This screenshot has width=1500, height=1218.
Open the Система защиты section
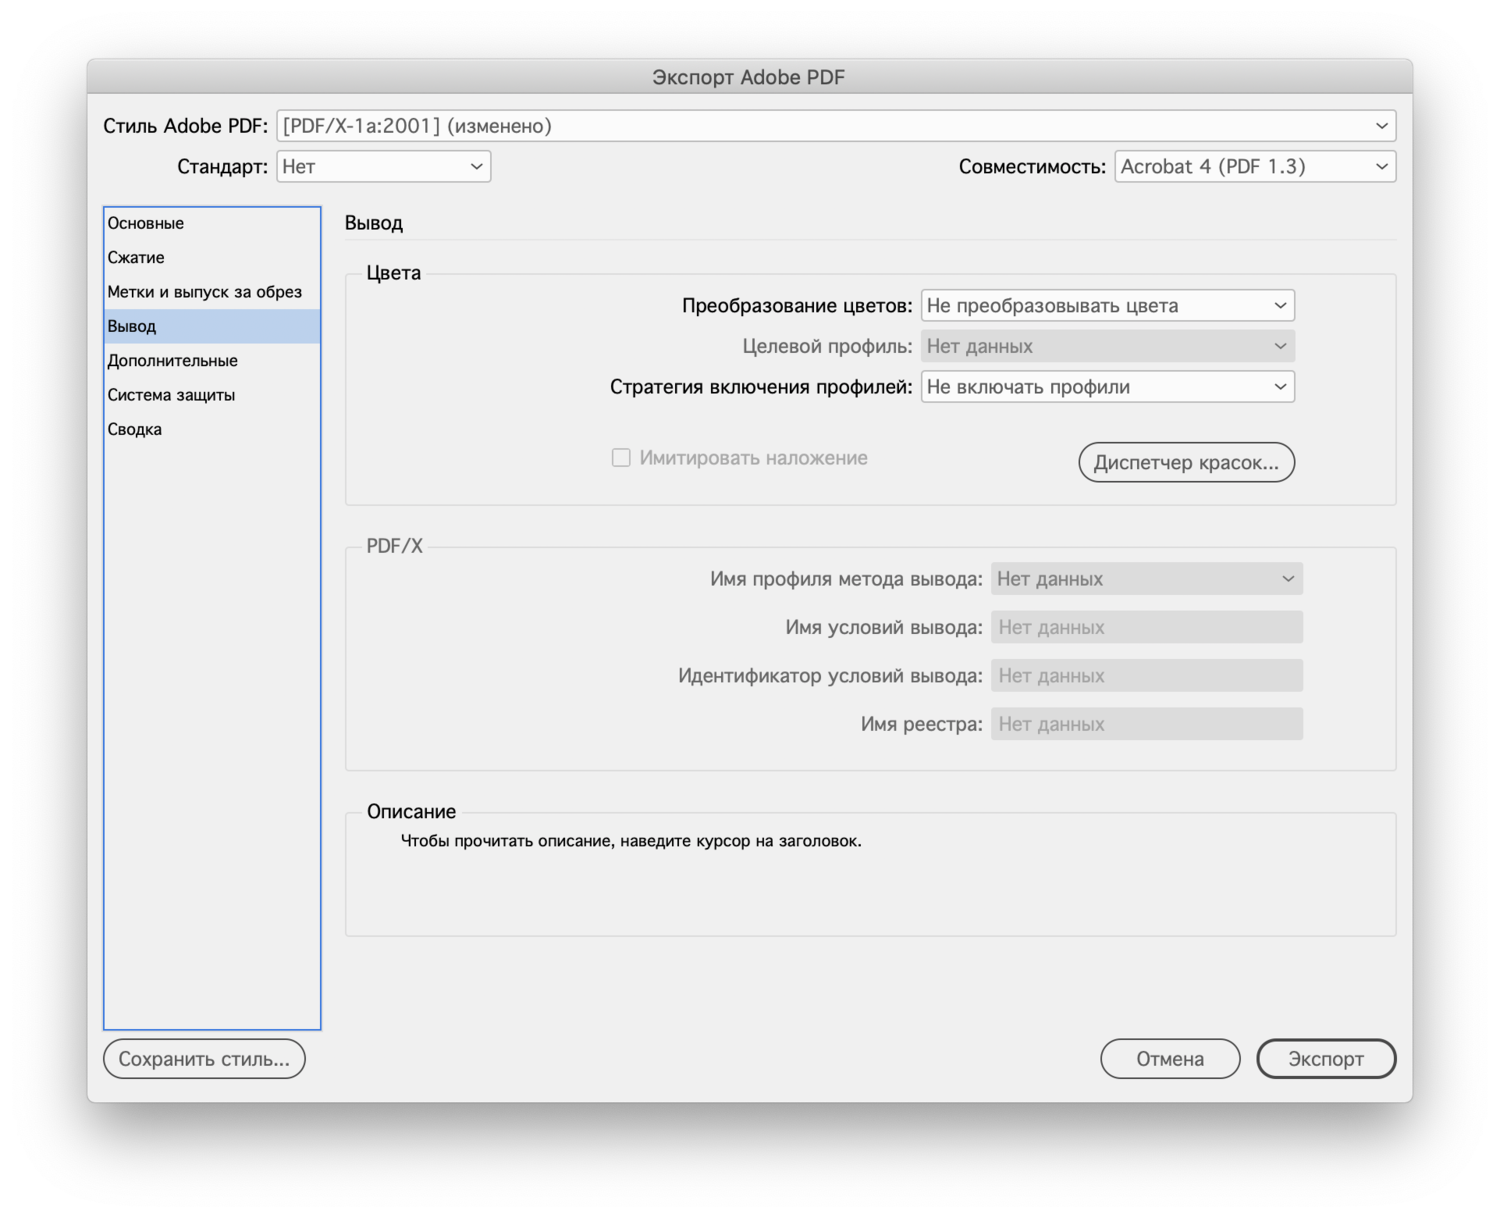click(212, 395)
